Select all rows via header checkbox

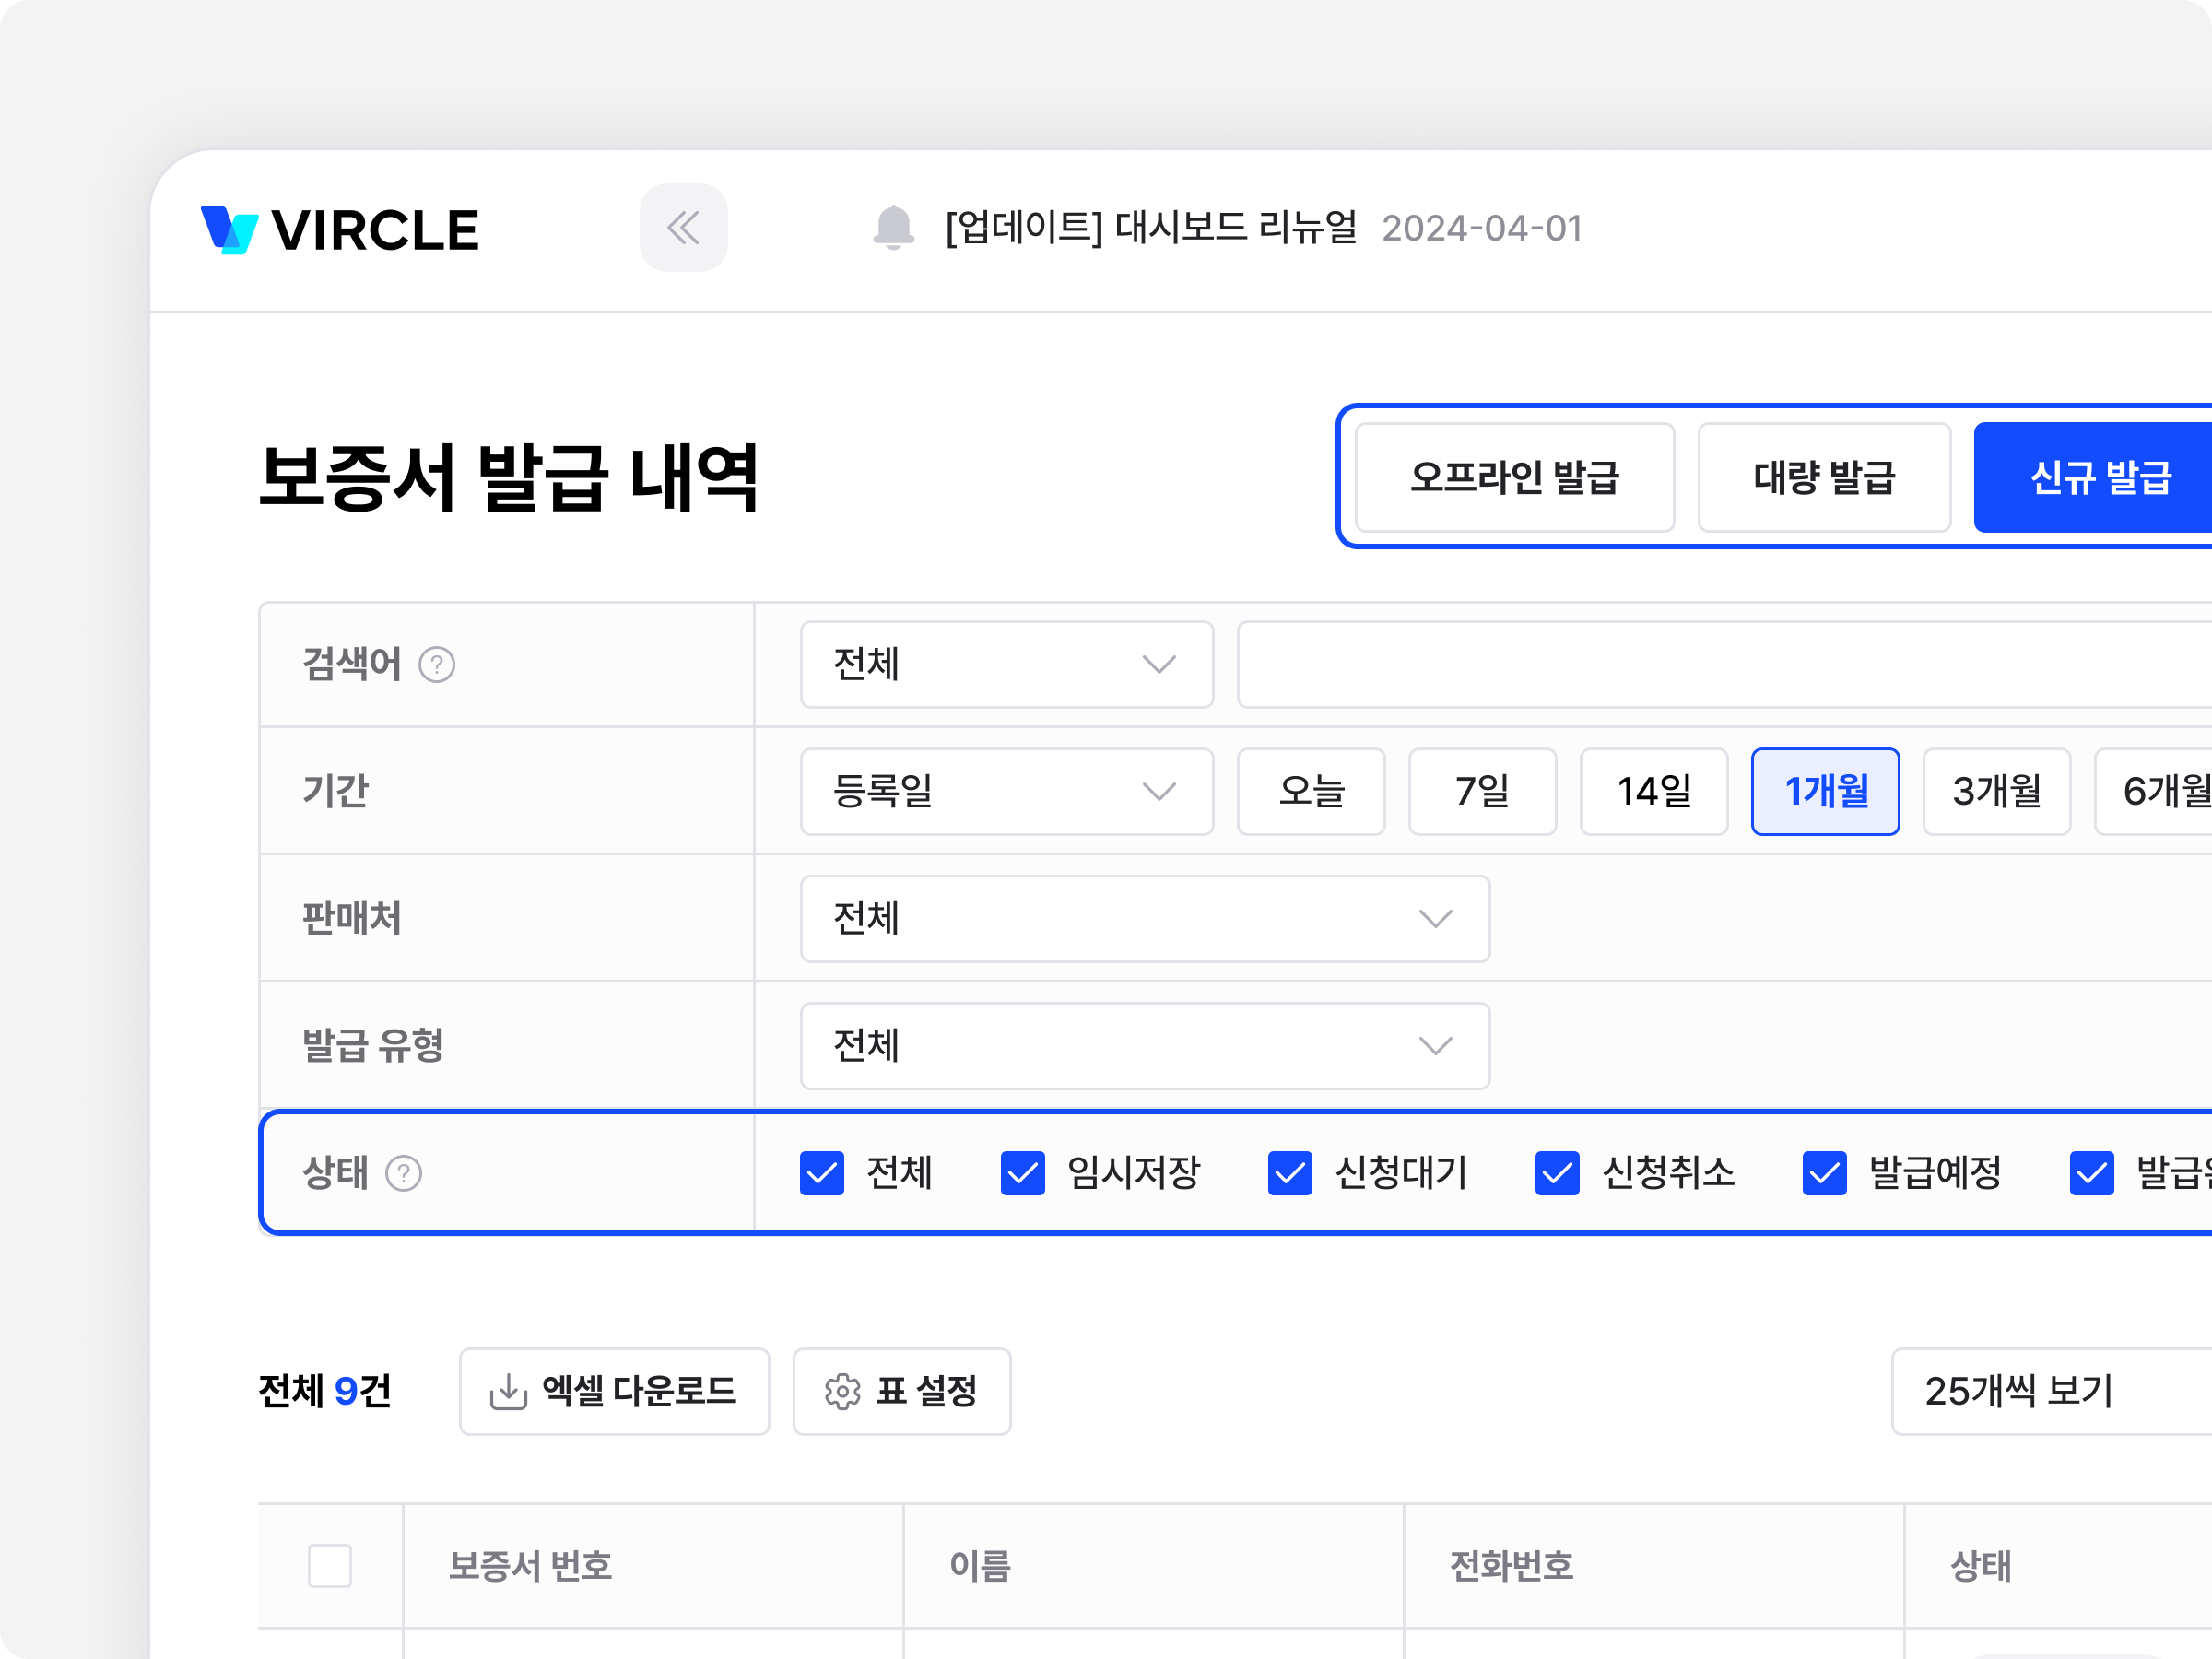330,1565
